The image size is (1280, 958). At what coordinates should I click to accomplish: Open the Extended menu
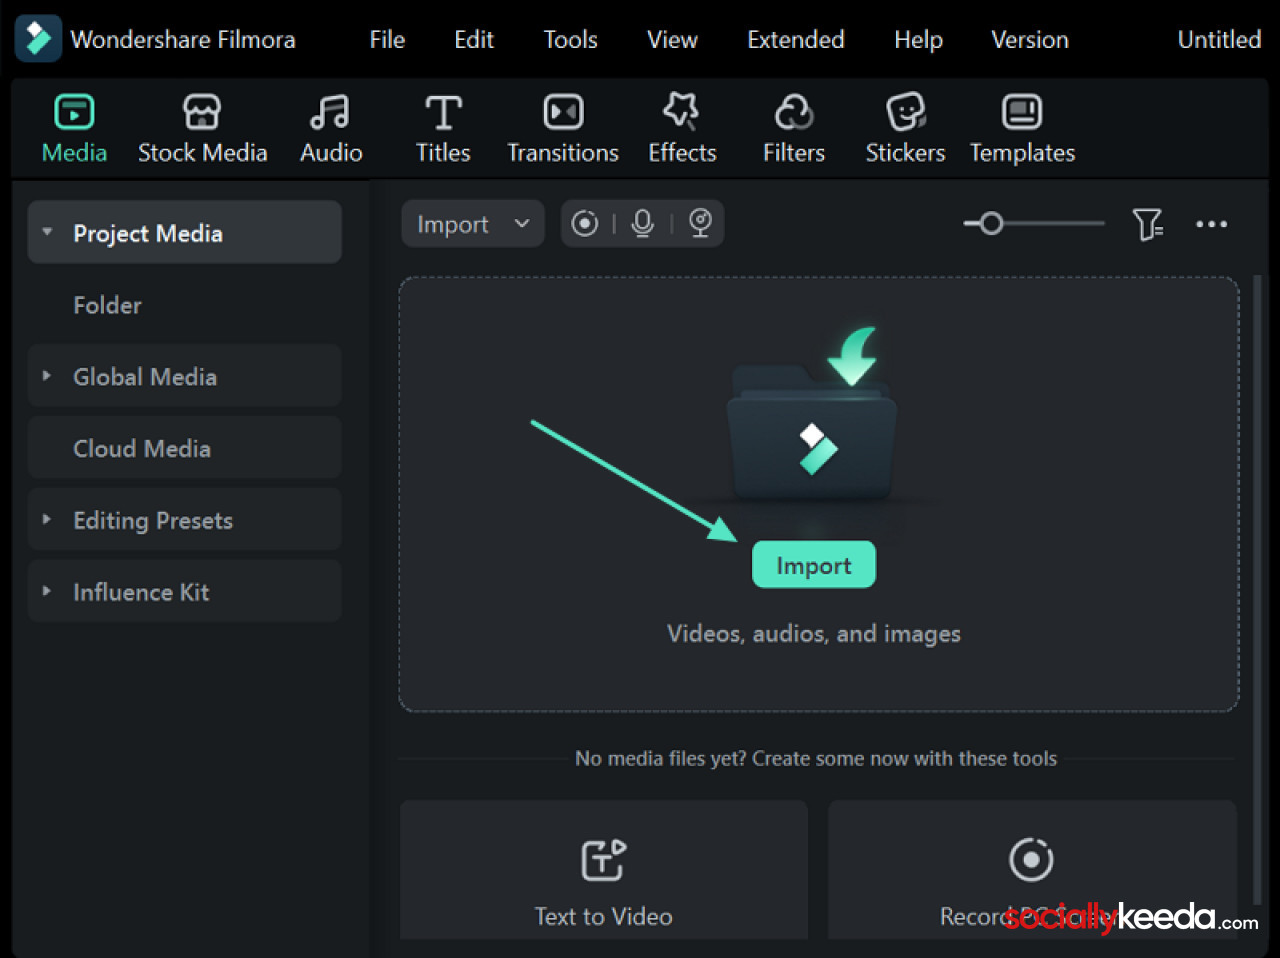796,39
